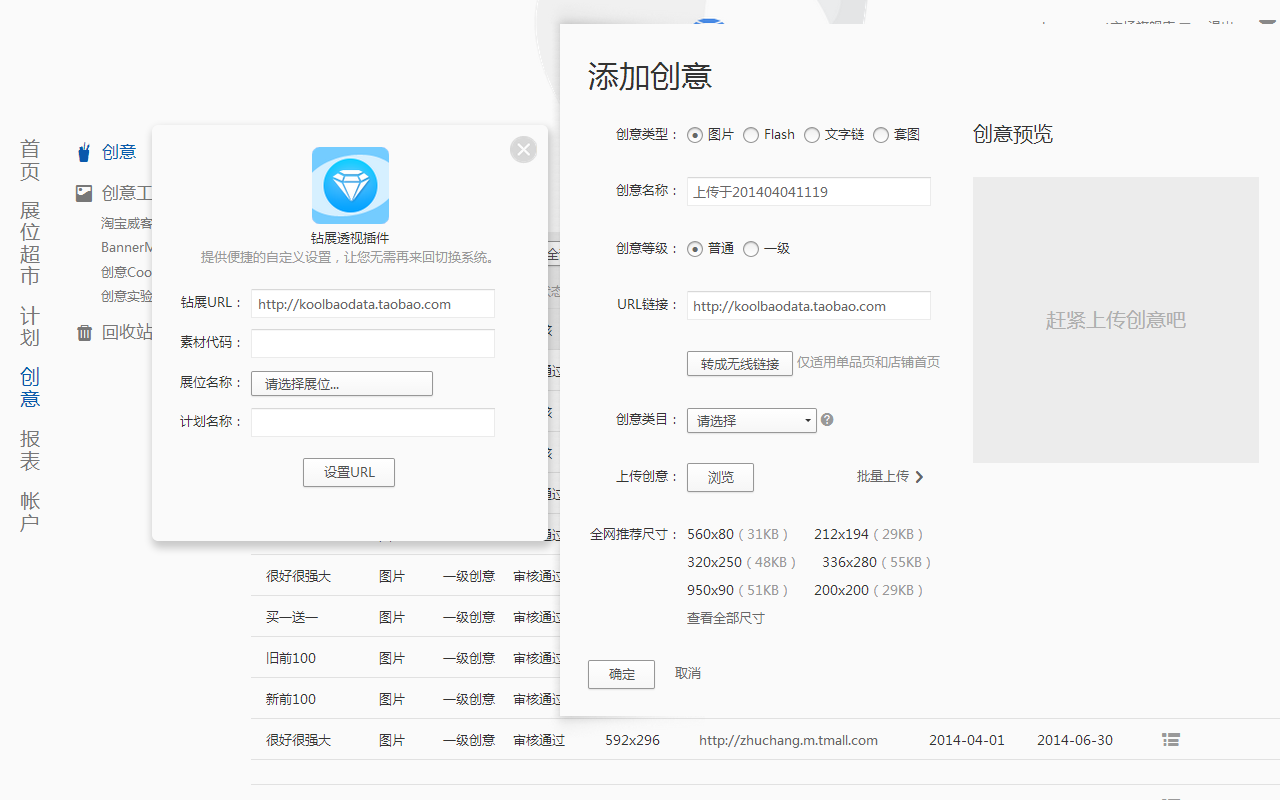Focus the 素材代码 input field
The width and height of the screenshot is (1280, 800).
coord(373,343)
